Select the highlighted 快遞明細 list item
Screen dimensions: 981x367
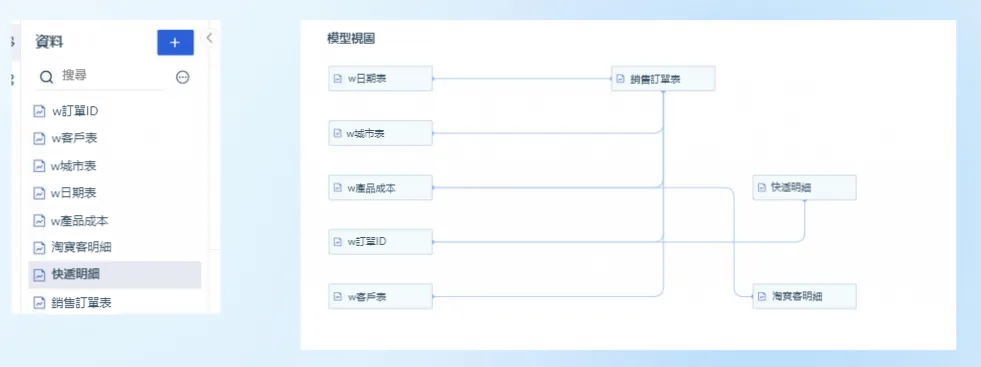click(x=114, y=274)
